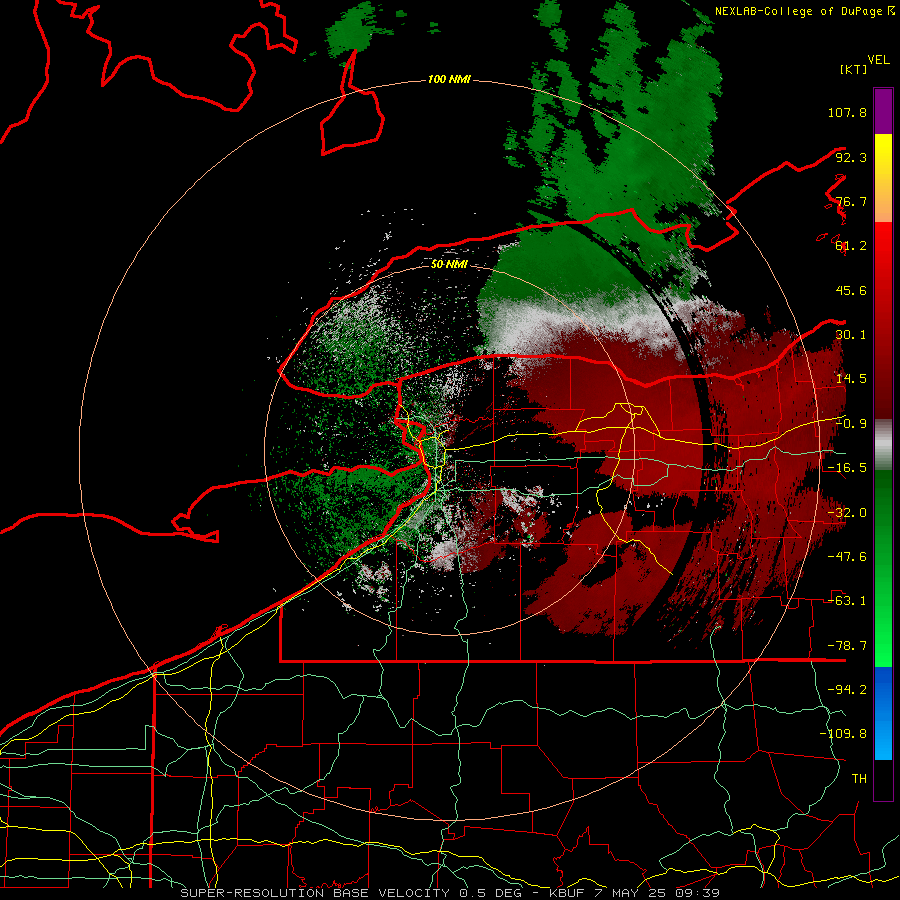The width and height of the screenshot is (900, 900).
Task: Click the 61.2 velocity scale value
Action: tap(851, 246)
